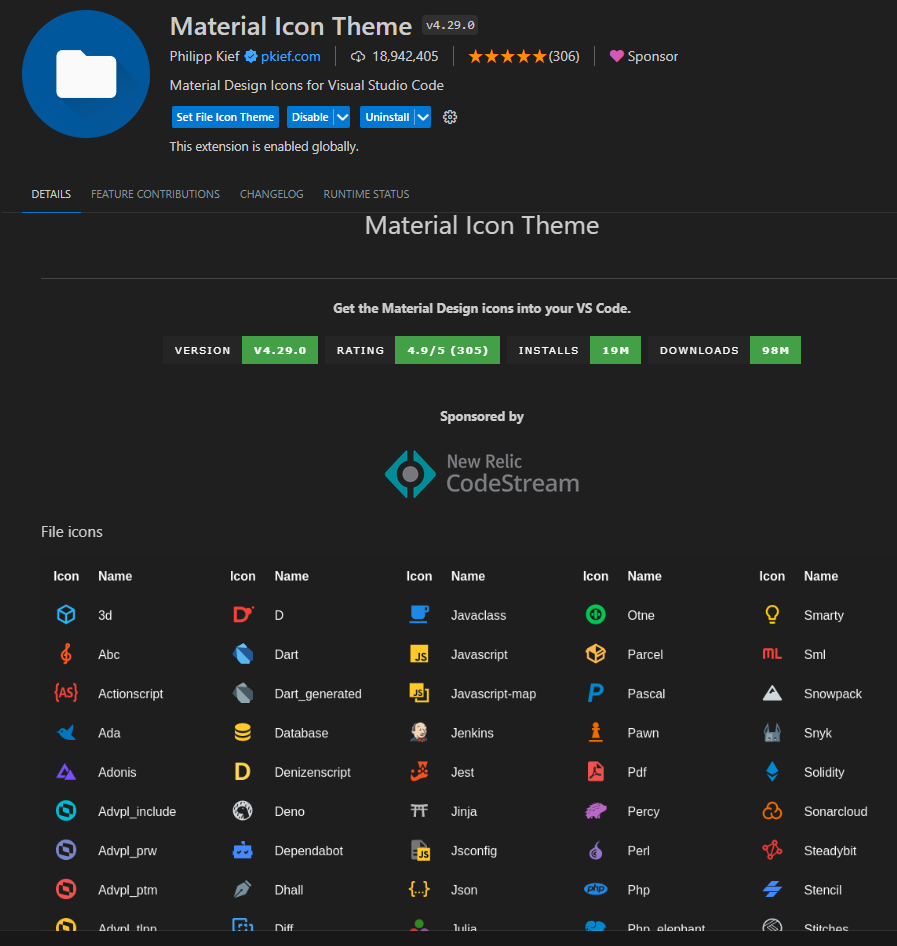
Task: Click the Downloads 98M badge
Action: pos(724,350)
